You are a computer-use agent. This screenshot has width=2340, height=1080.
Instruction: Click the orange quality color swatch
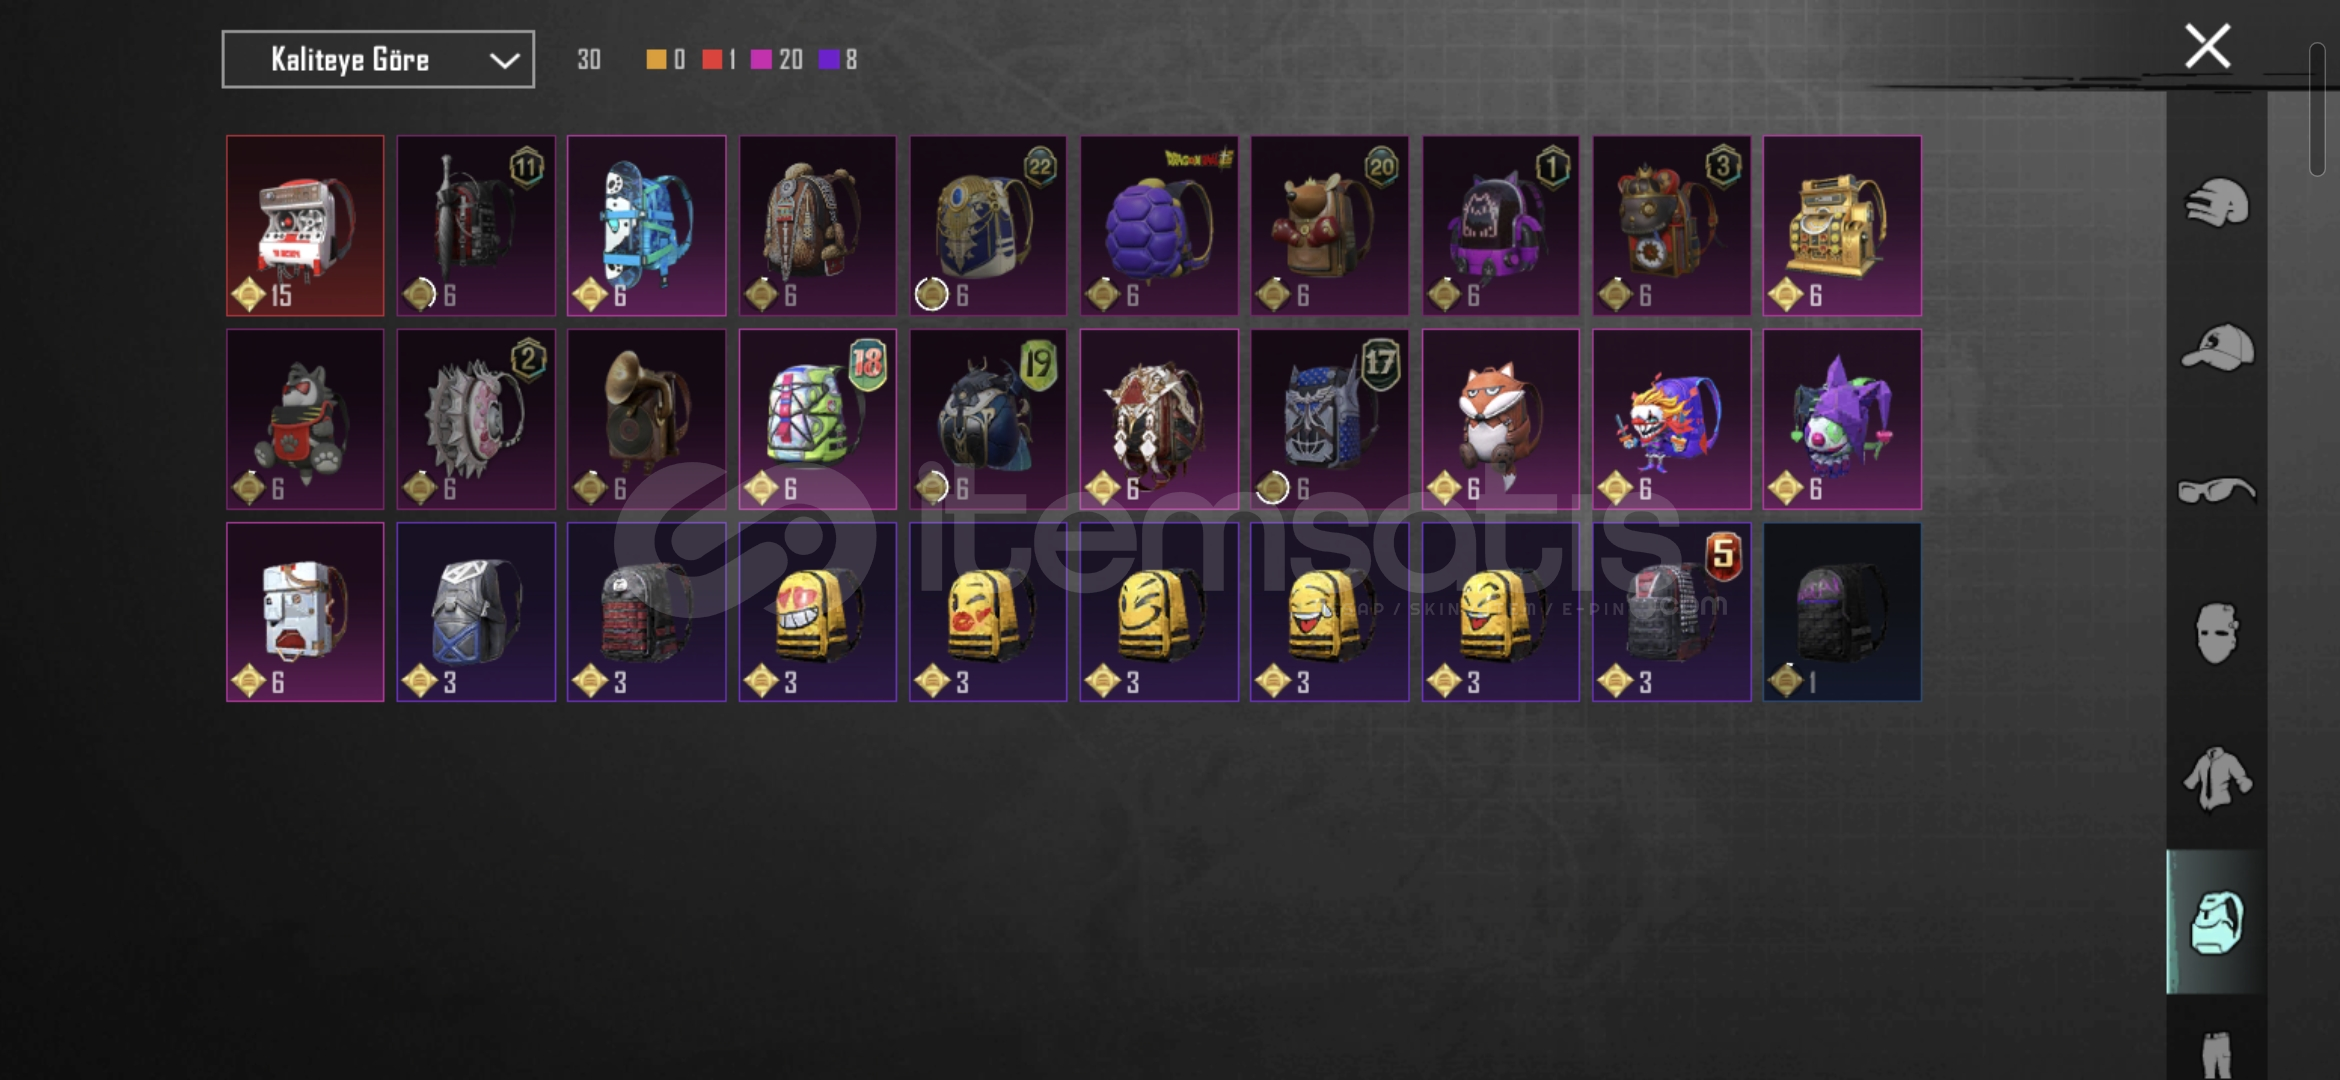click(x=656, y=60)
